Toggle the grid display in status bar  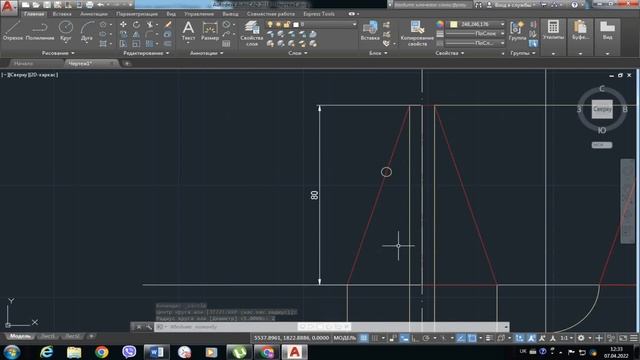[363, 338]
